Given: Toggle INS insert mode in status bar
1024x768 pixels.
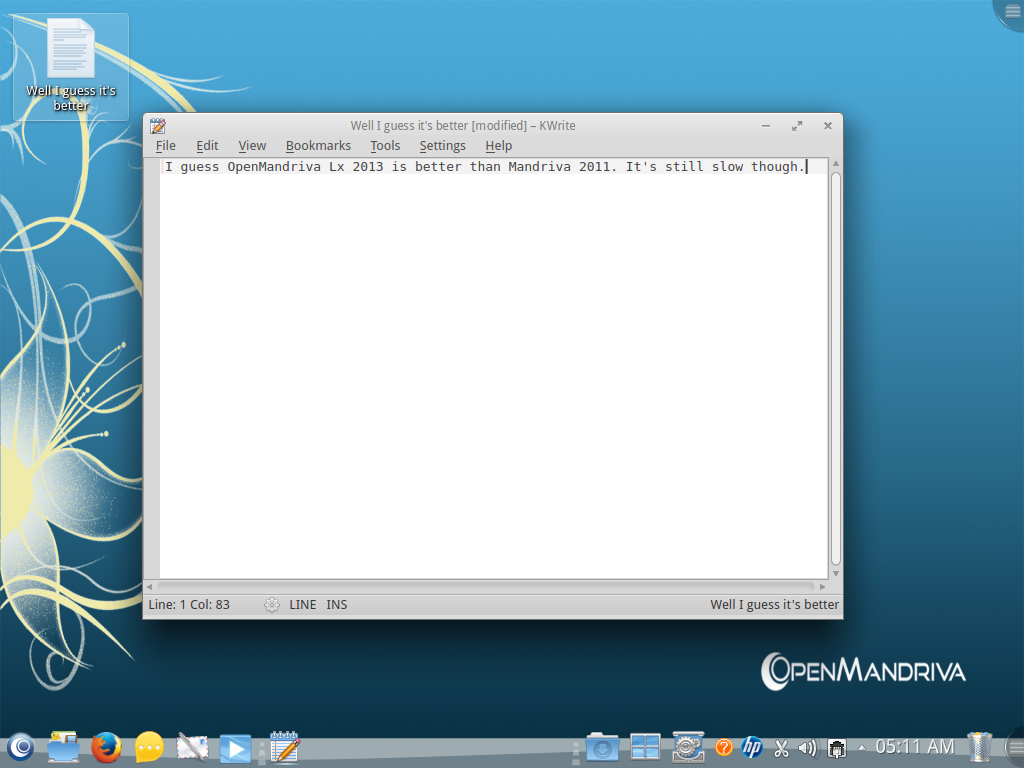Looking at the screenshot, I should 336,605.
